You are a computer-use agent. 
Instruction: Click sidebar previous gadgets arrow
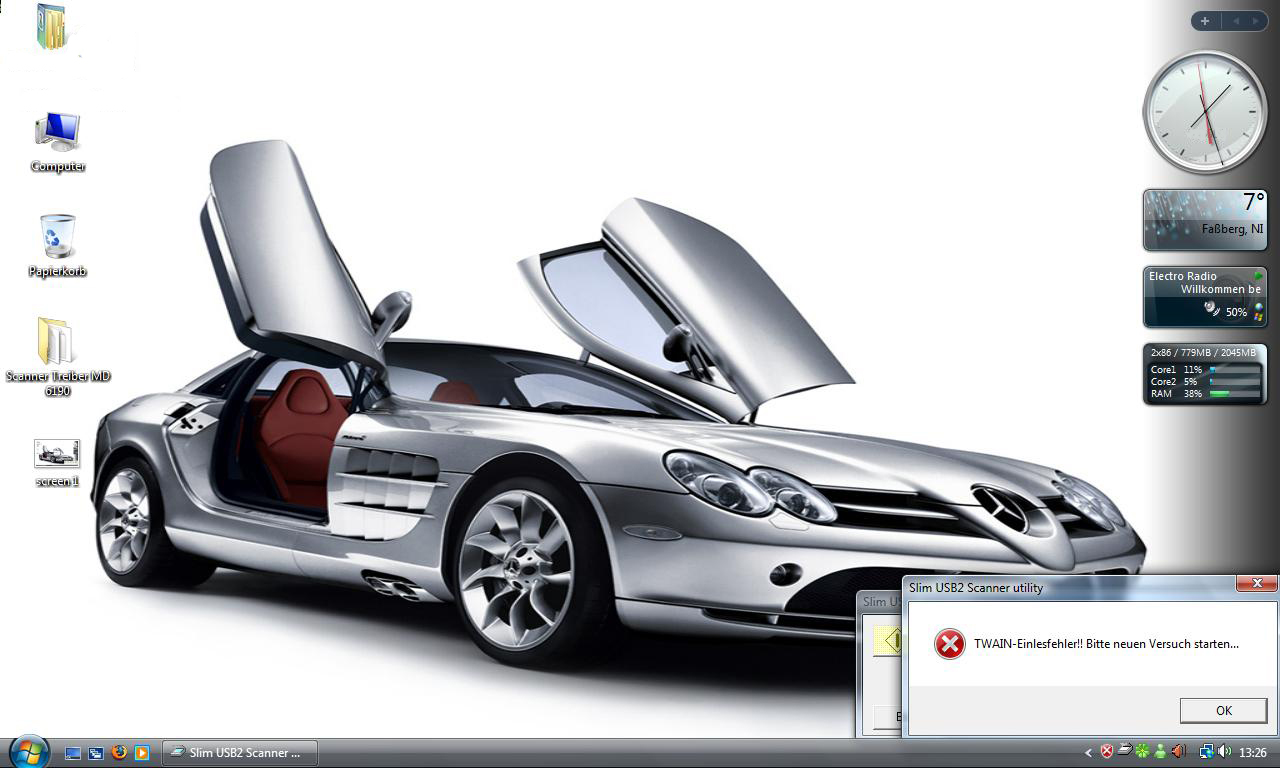pos(1236,21)
